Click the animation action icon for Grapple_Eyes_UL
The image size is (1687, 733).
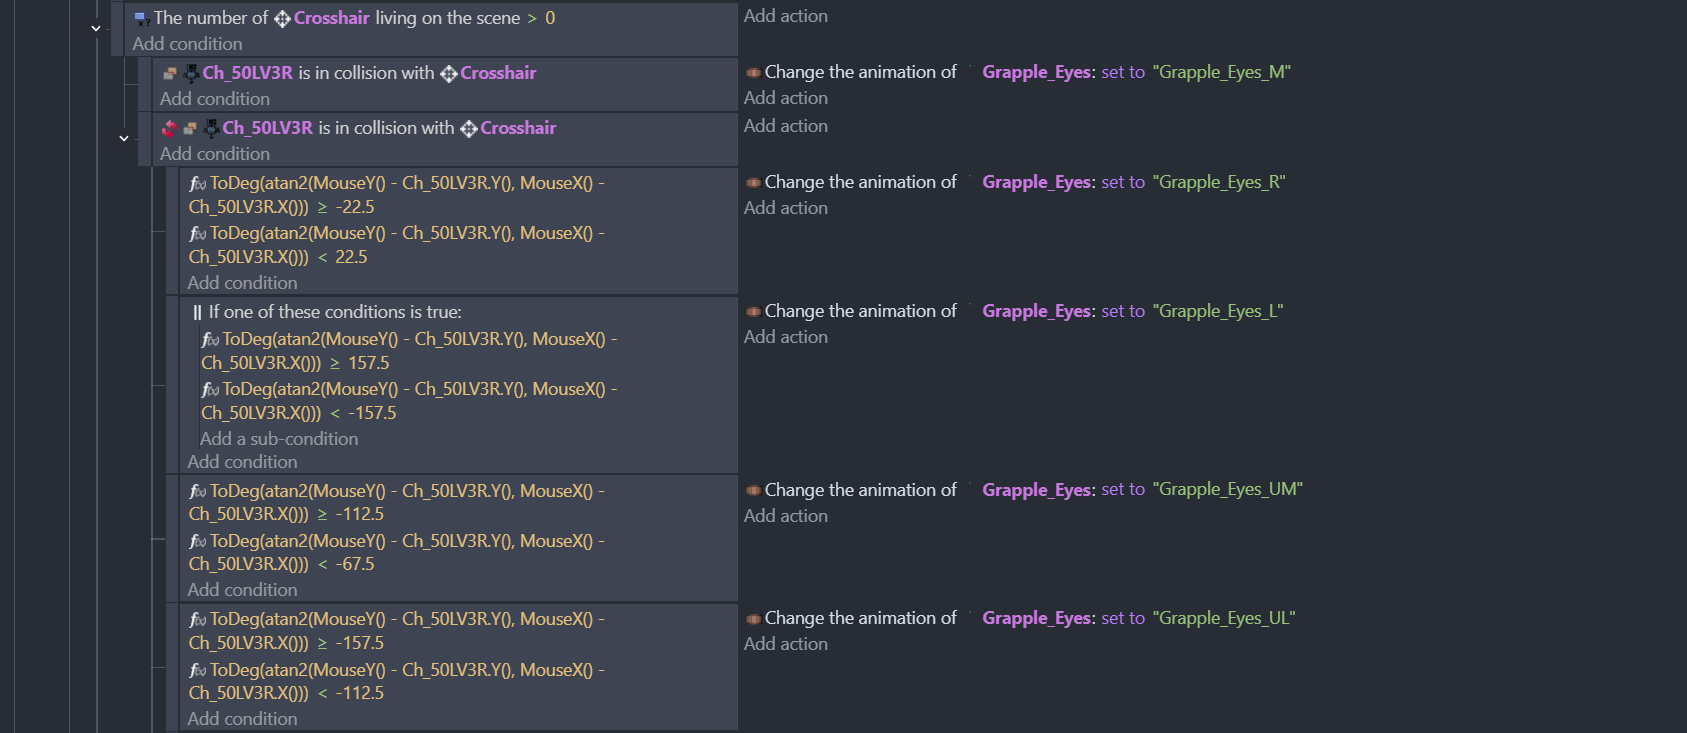click(753, 618)
